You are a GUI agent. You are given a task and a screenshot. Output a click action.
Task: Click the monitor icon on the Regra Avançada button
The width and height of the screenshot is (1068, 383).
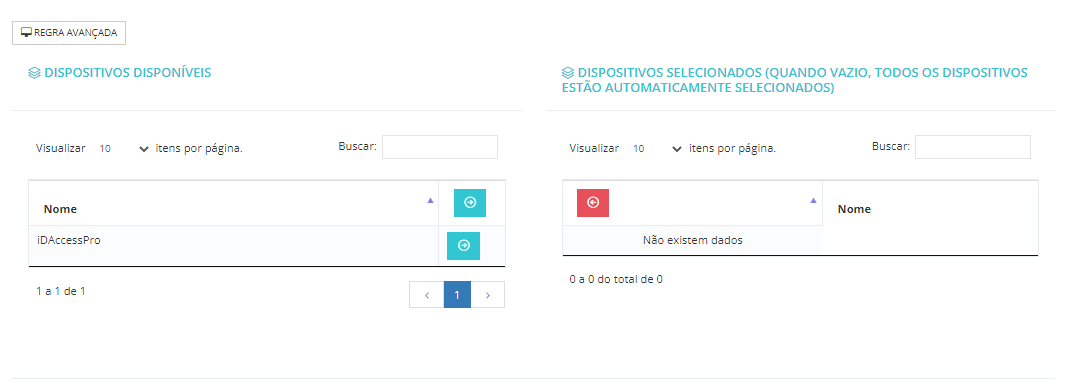pyautogui.click(x=27, y=33)
